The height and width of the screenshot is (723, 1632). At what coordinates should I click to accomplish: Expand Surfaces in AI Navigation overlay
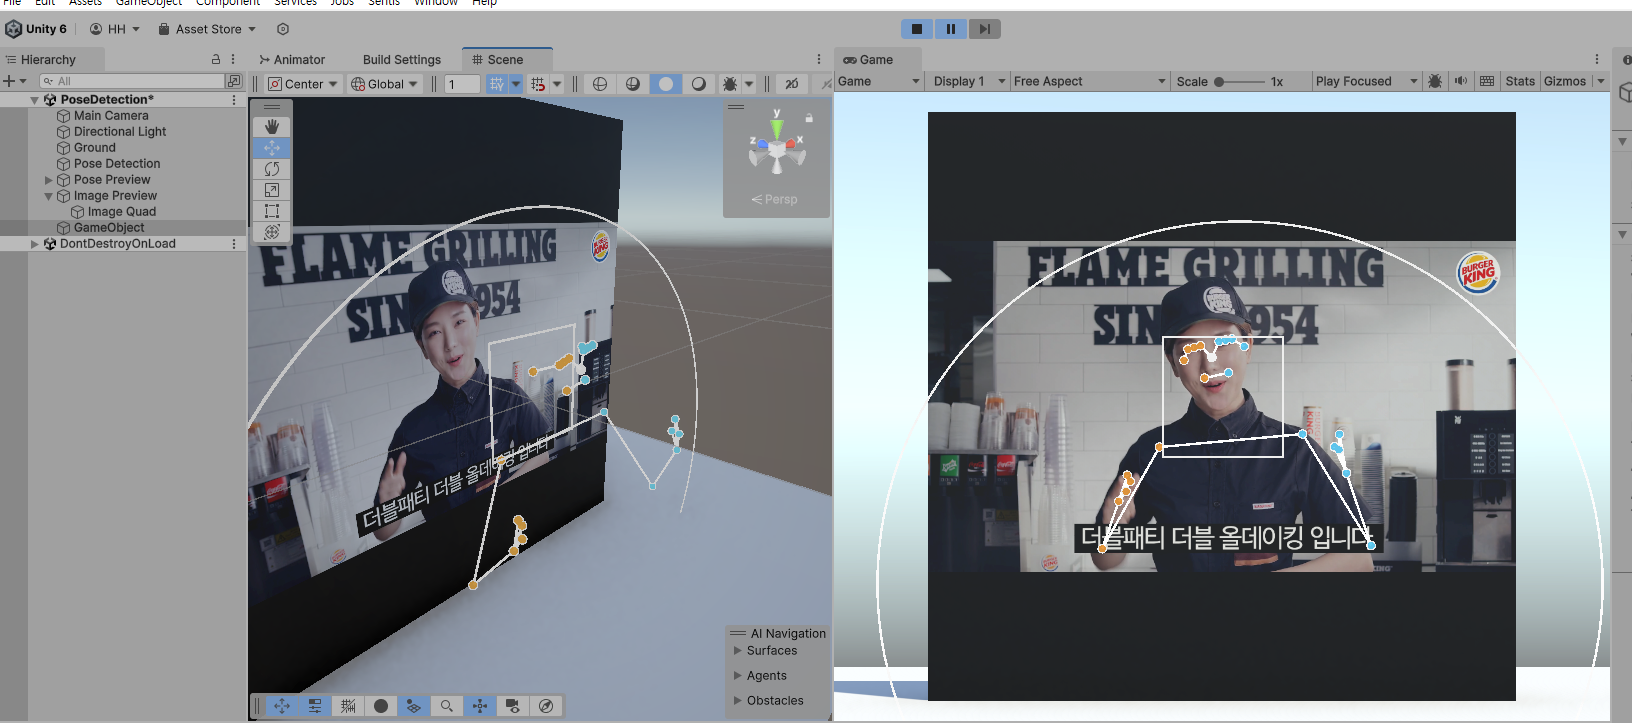pyautogui.click(x=738, y=651)
